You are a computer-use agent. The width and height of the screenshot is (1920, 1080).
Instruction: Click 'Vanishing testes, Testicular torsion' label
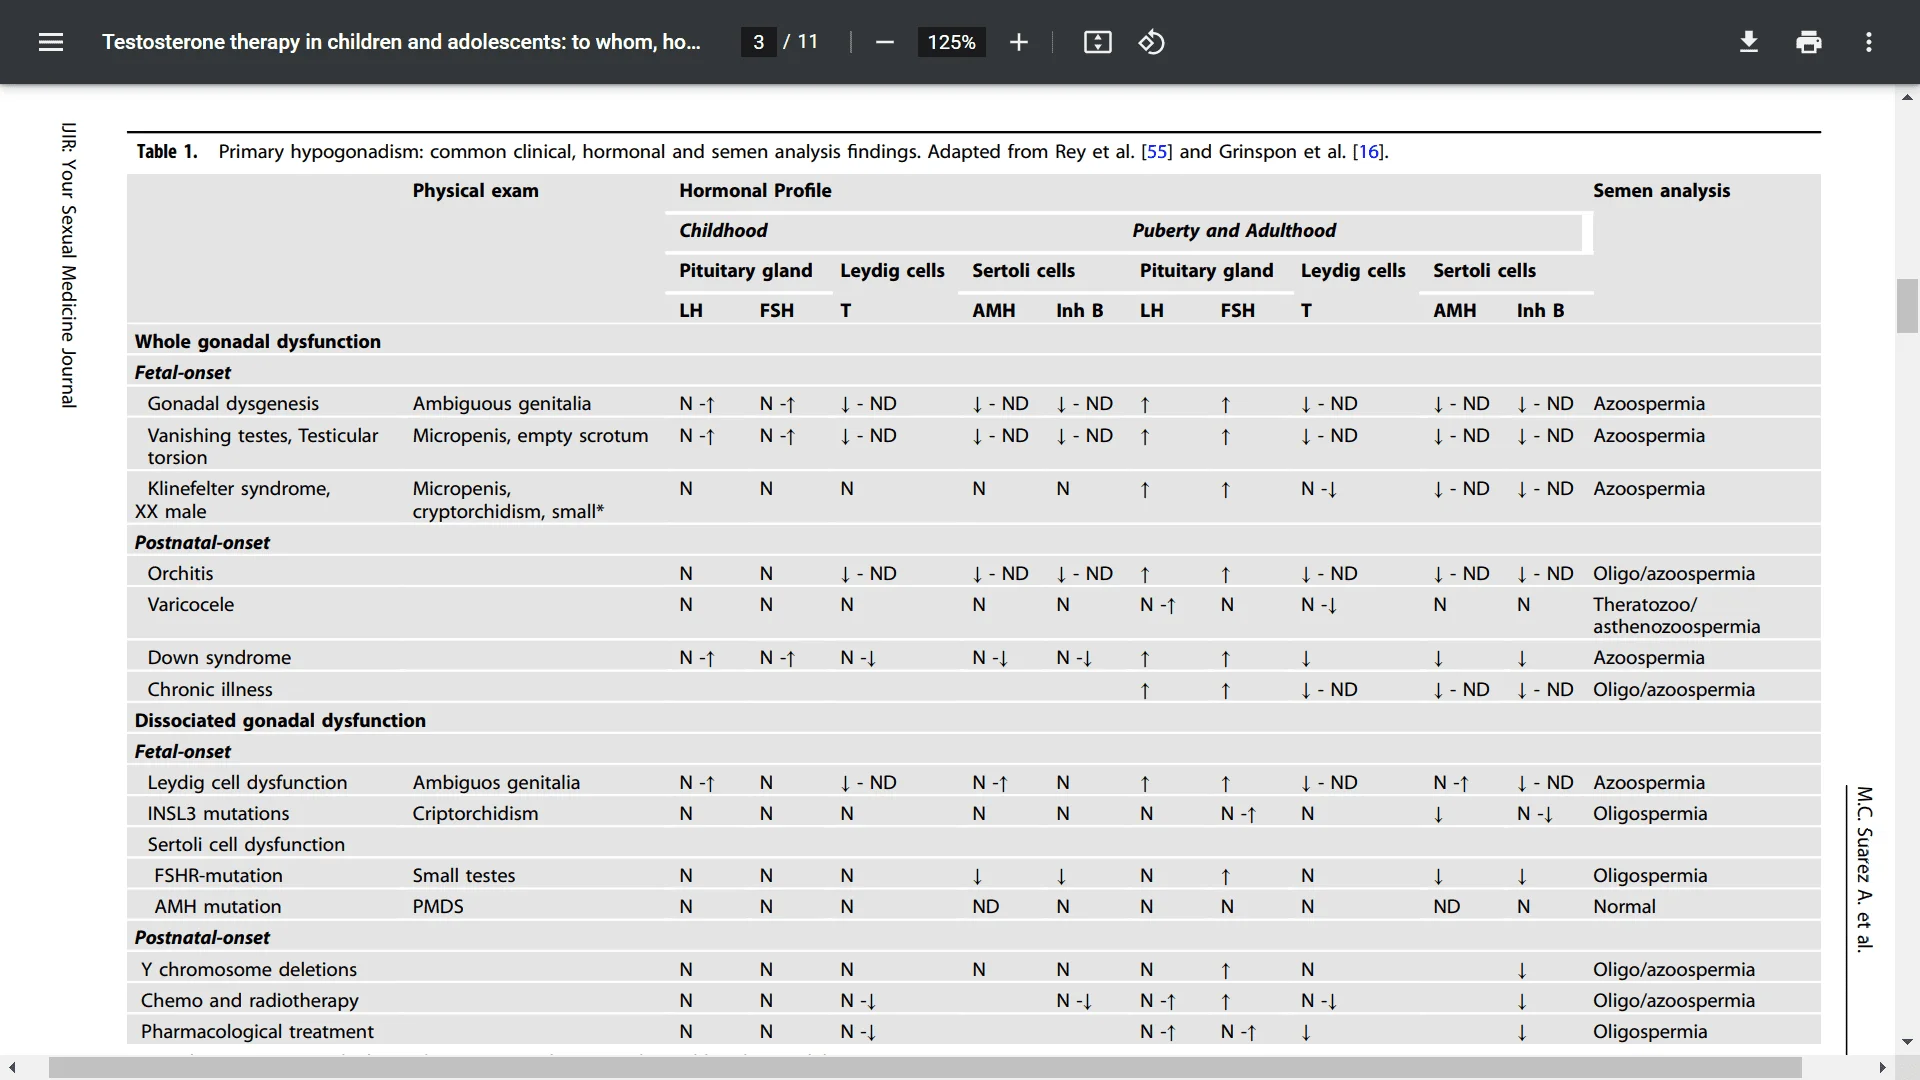point(263,446)
